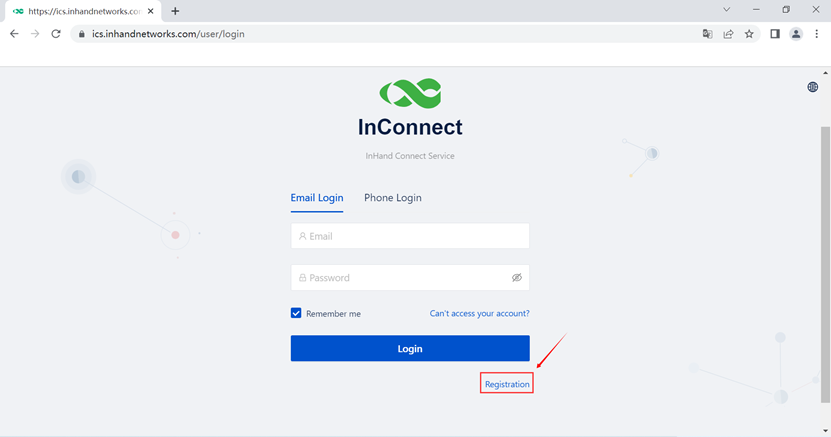Open the tab search dropdown arrow
This screenshot has width=831, height=437.
727,10
